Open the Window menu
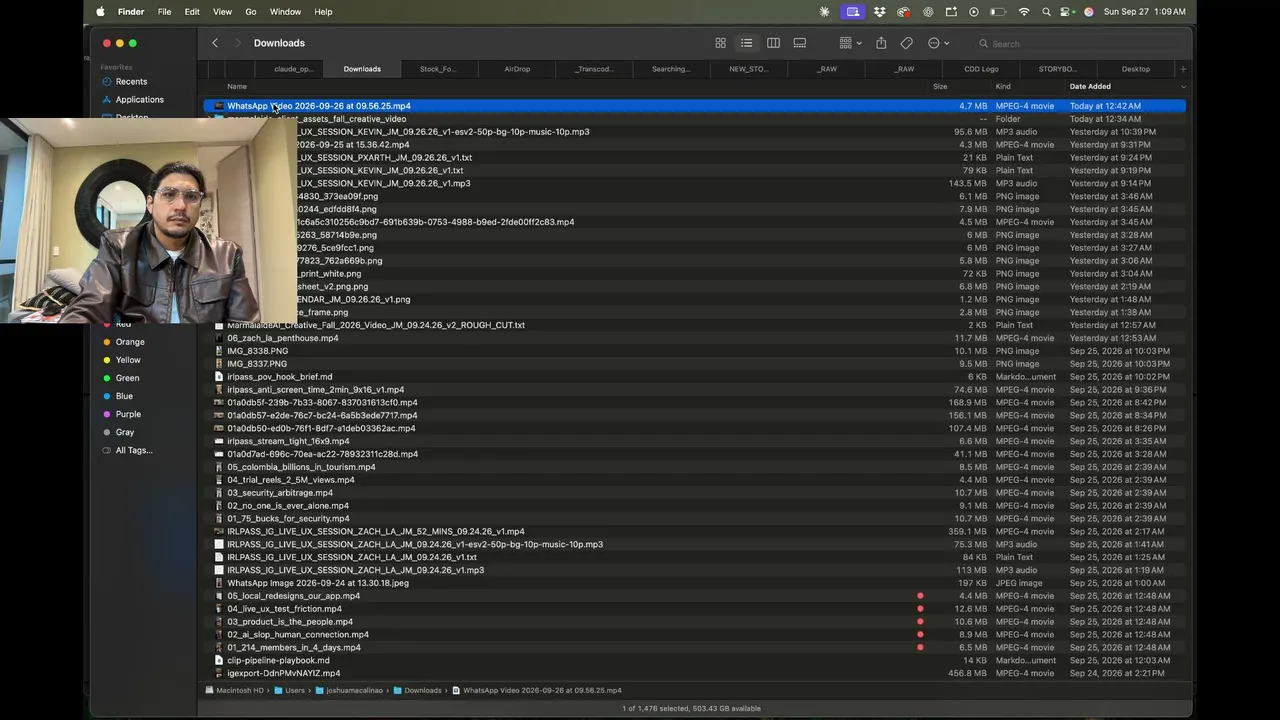Image resolution: width=1280 pixels, height=720 pixels. point(285,12)
